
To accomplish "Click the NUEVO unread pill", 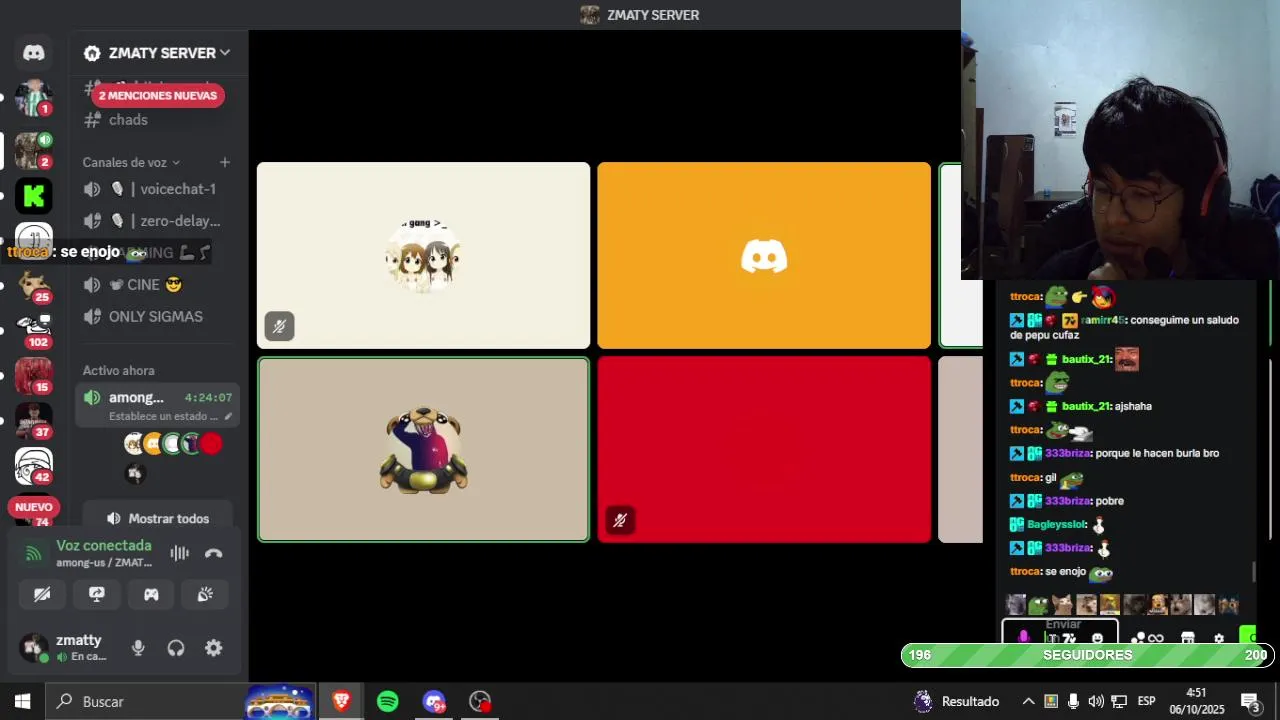I will coord(34,507).
